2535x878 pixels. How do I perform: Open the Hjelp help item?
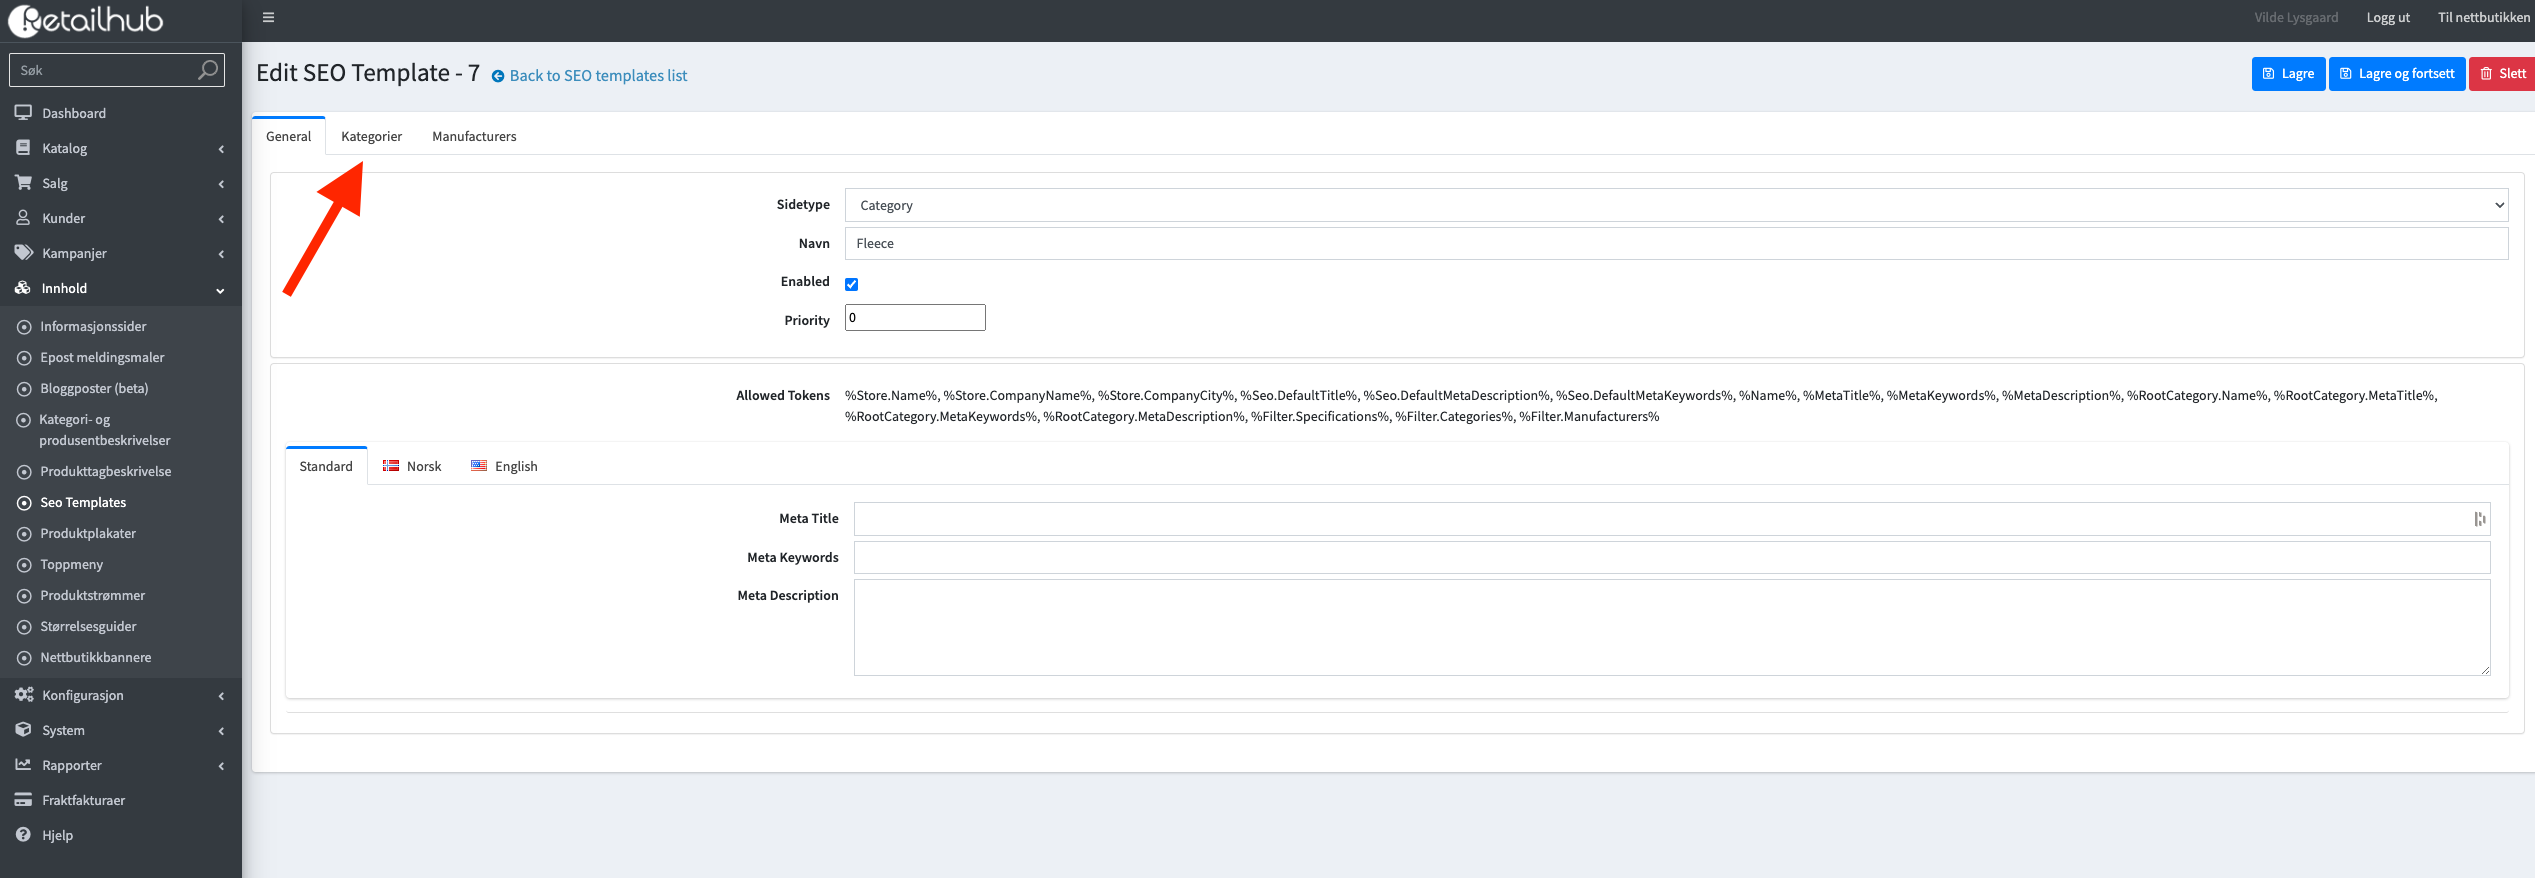(57, 835)
